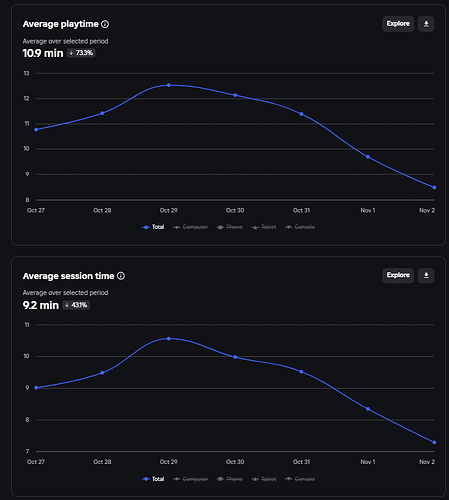Download the Average playtime chart data
449x500 pixels.
[x=426, y=24]
